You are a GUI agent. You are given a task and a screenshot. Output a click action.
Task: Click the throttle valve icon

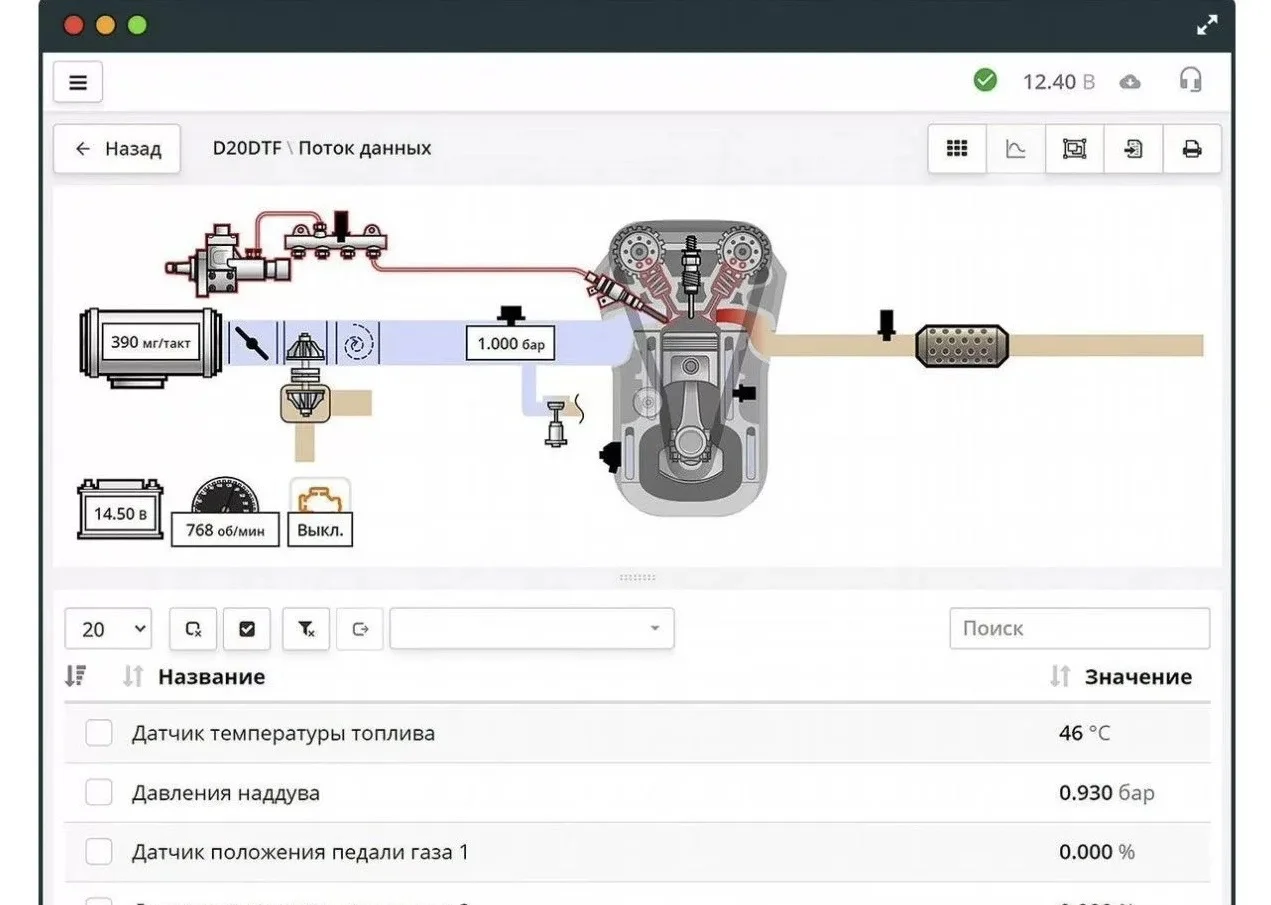[x=250, y=343]
